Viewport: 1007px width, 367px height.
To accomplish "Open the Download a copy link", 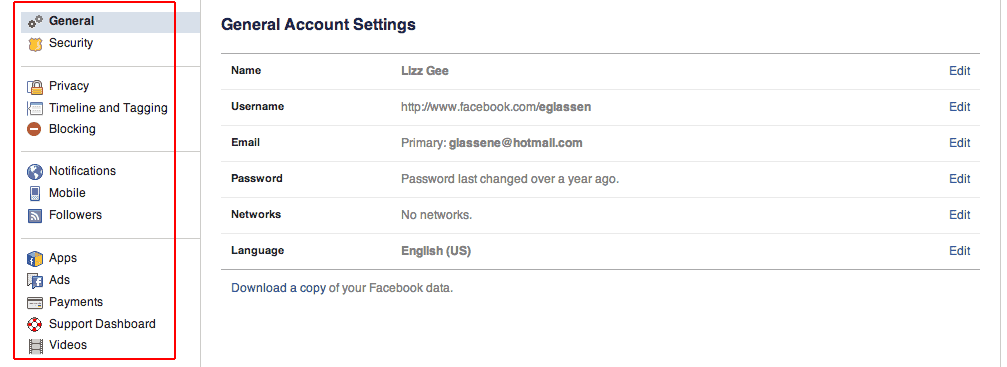I will point(278,288).
